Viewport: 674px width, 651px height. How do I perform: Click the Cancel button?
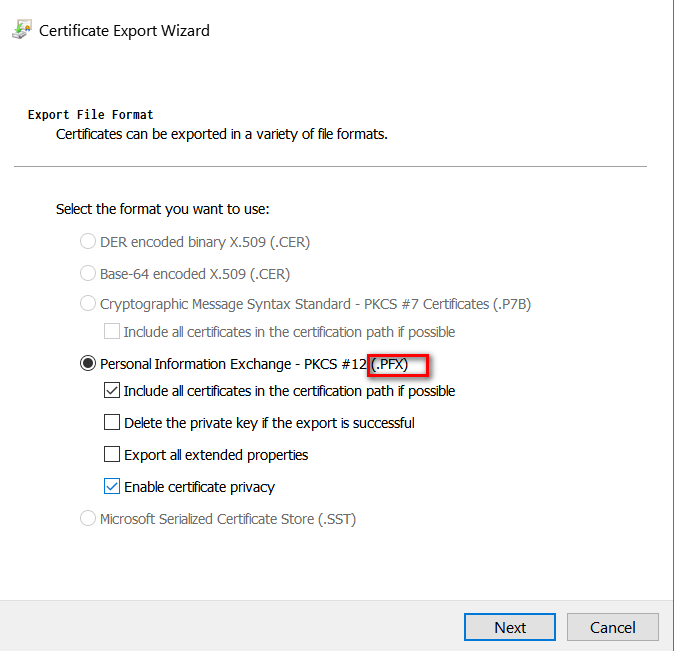[613, 627]
